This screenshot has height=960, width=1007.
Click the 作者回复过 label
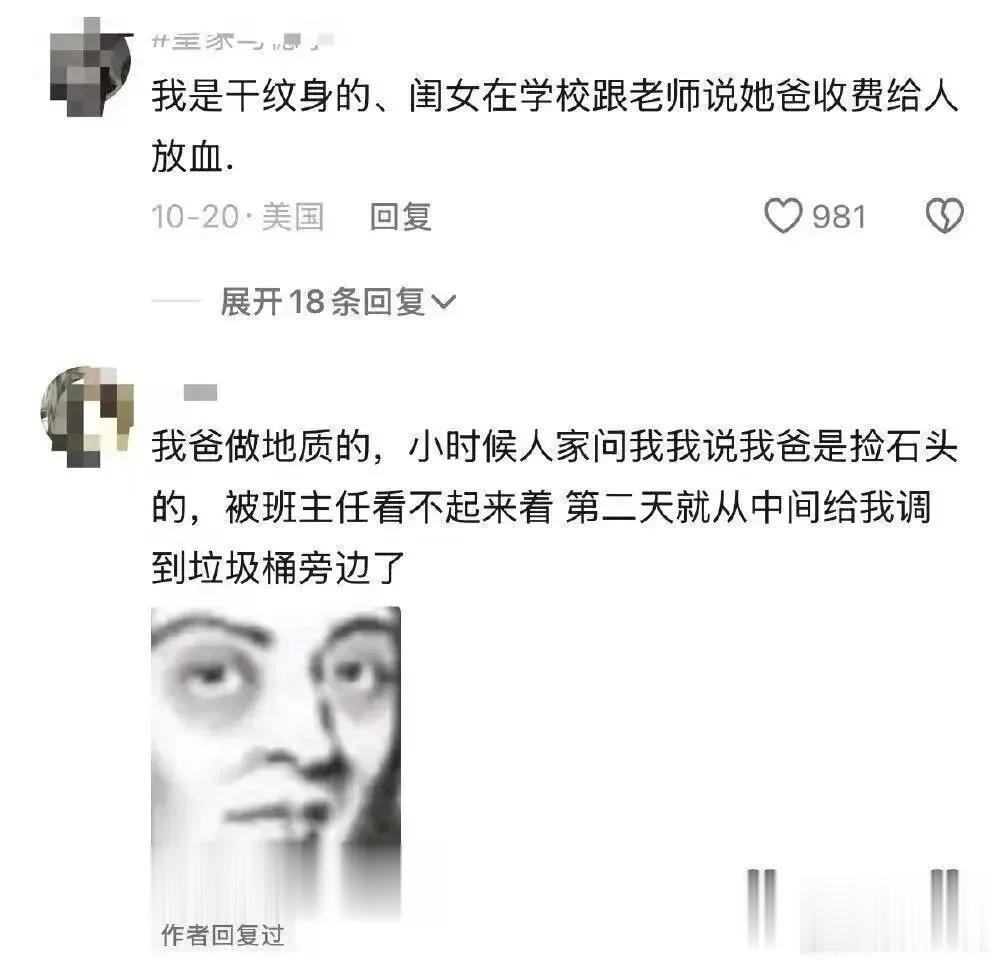(x=222, y=935)
